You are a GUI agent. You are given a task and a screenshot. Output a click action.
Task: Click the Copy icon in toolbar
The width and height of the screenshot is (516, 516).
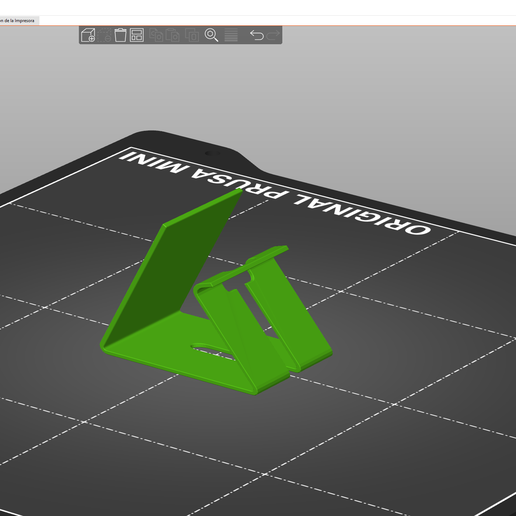pos(156,35)
